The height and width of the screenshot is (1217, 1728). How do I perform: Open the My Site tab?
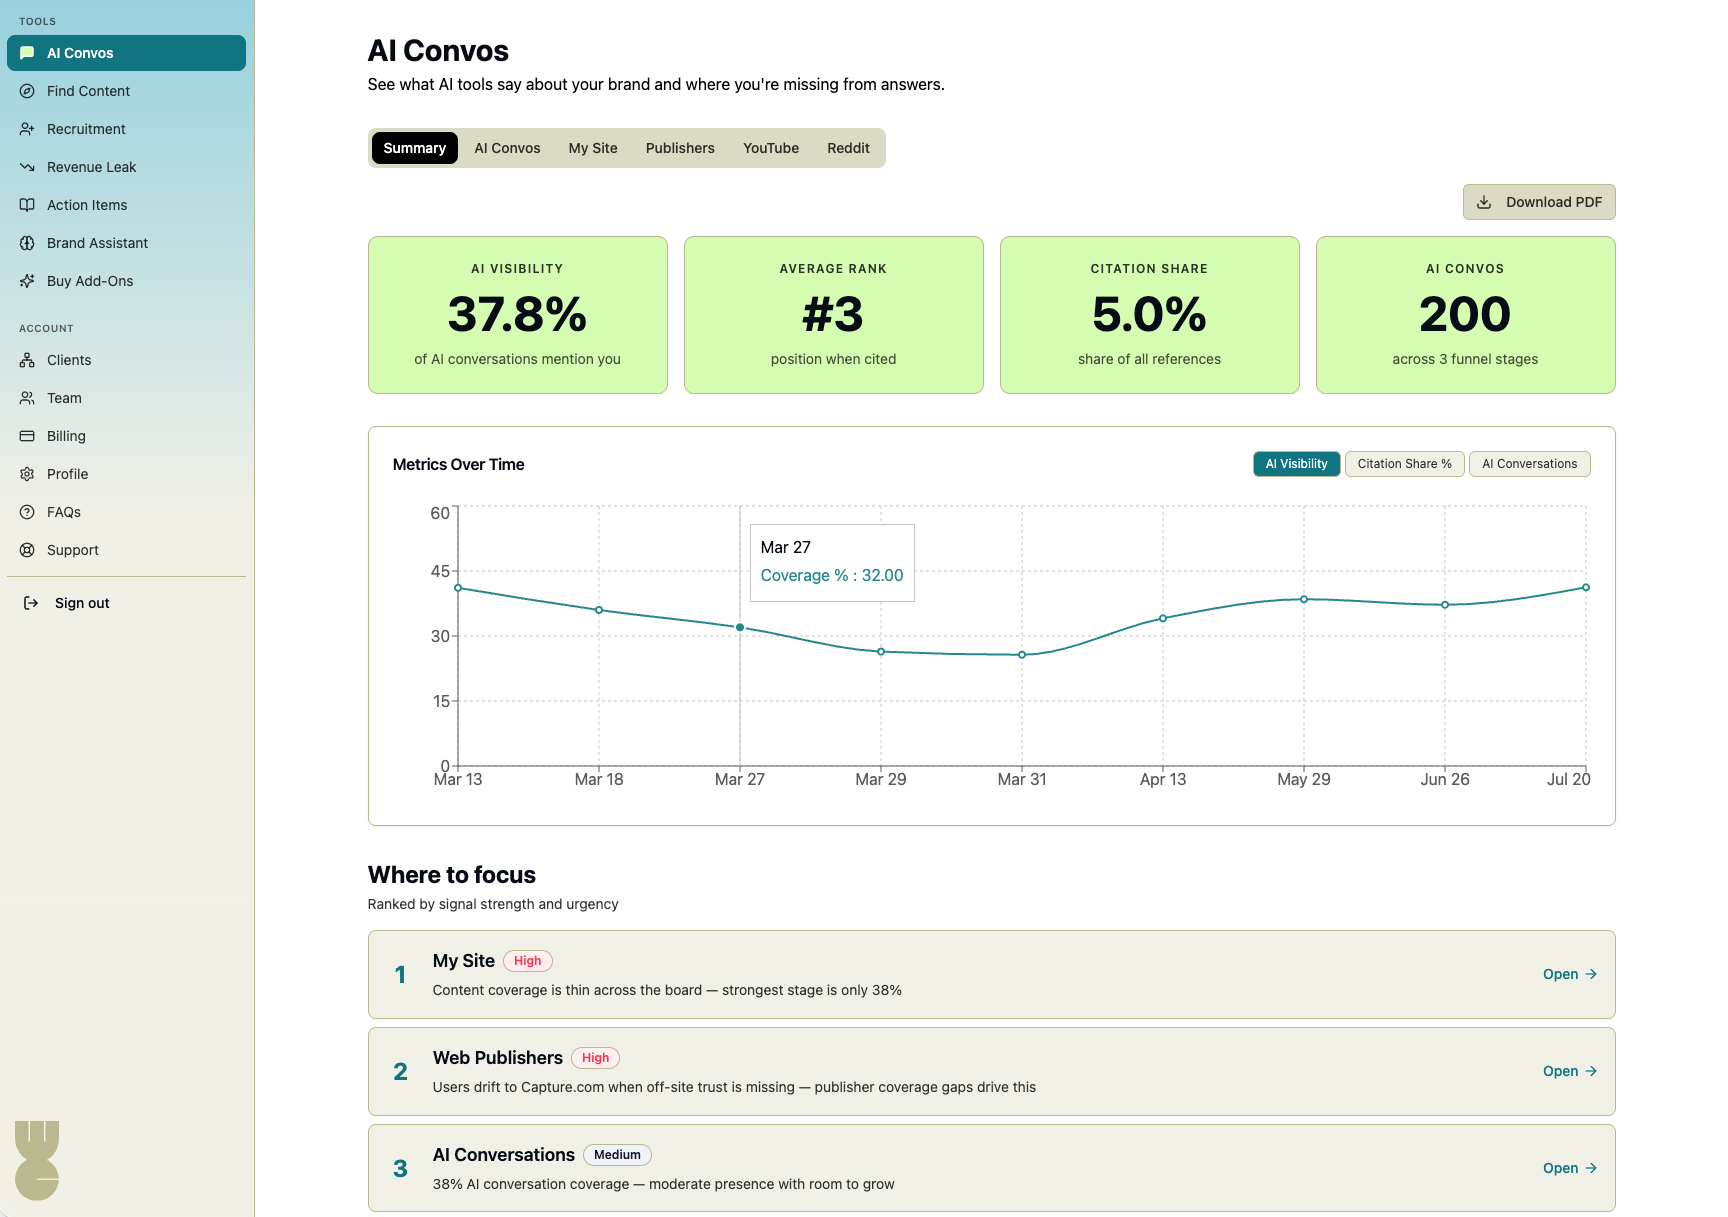tap(593, 148)
